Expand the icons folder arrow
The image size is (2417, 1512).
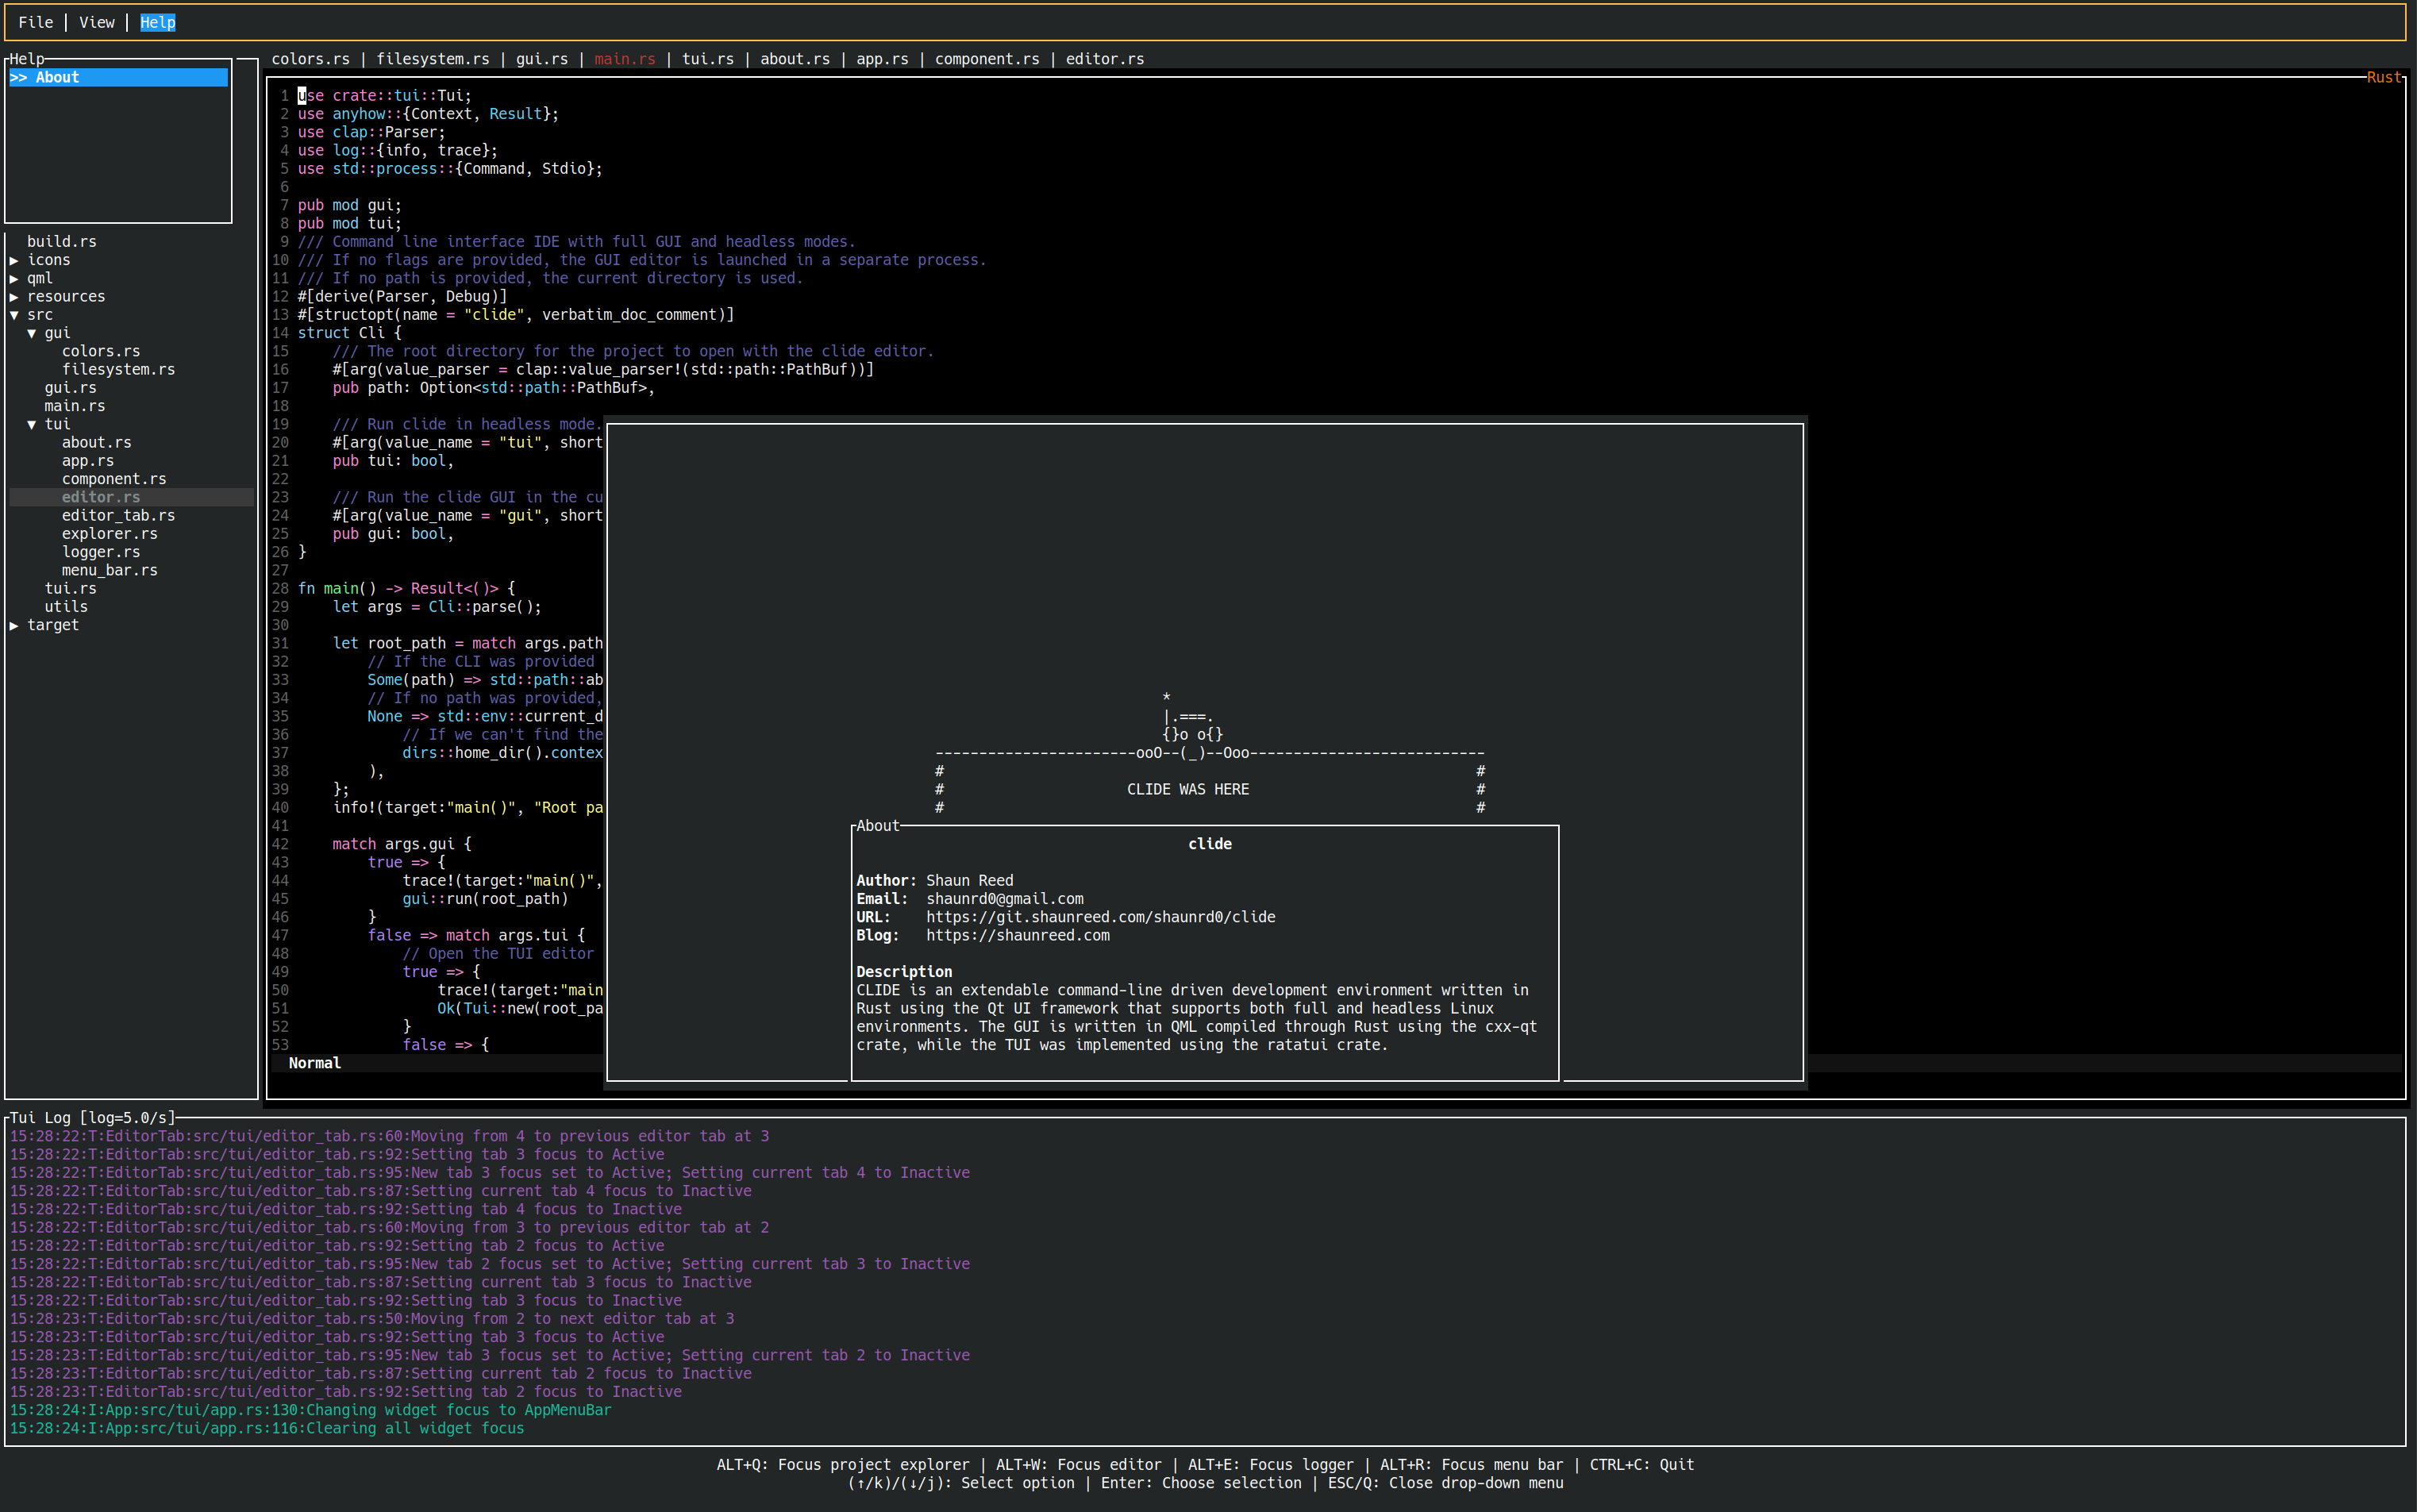[x=14, y=260]
